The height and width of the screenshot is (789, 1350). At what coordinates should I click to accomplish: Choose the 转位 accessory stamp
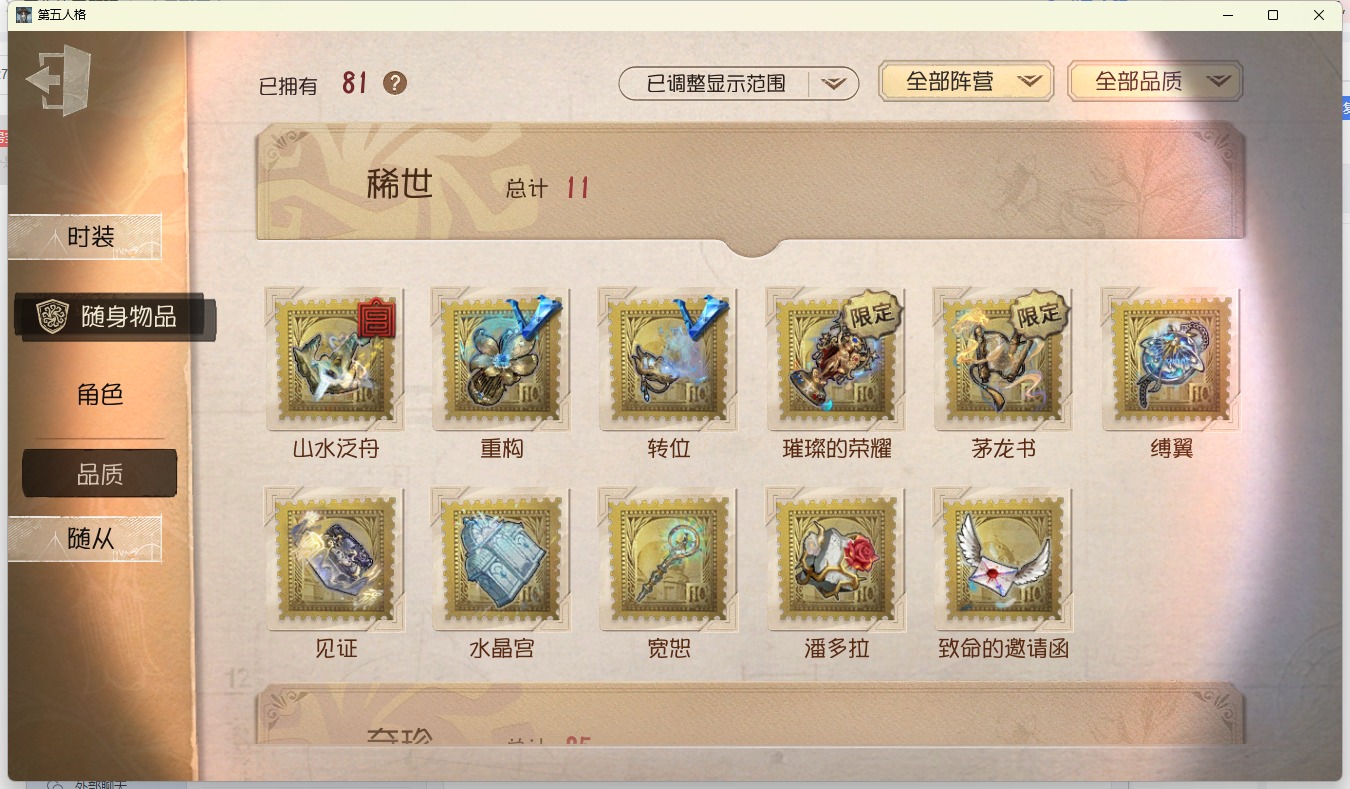tap(668, 360)
